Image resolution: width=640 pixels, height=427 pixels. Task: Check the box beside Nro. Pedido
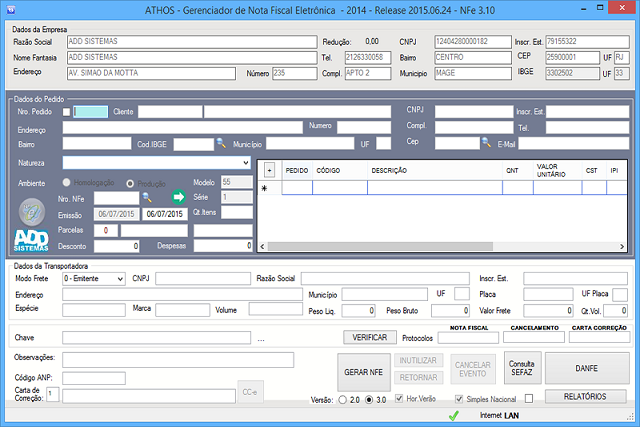coord(66,112)
